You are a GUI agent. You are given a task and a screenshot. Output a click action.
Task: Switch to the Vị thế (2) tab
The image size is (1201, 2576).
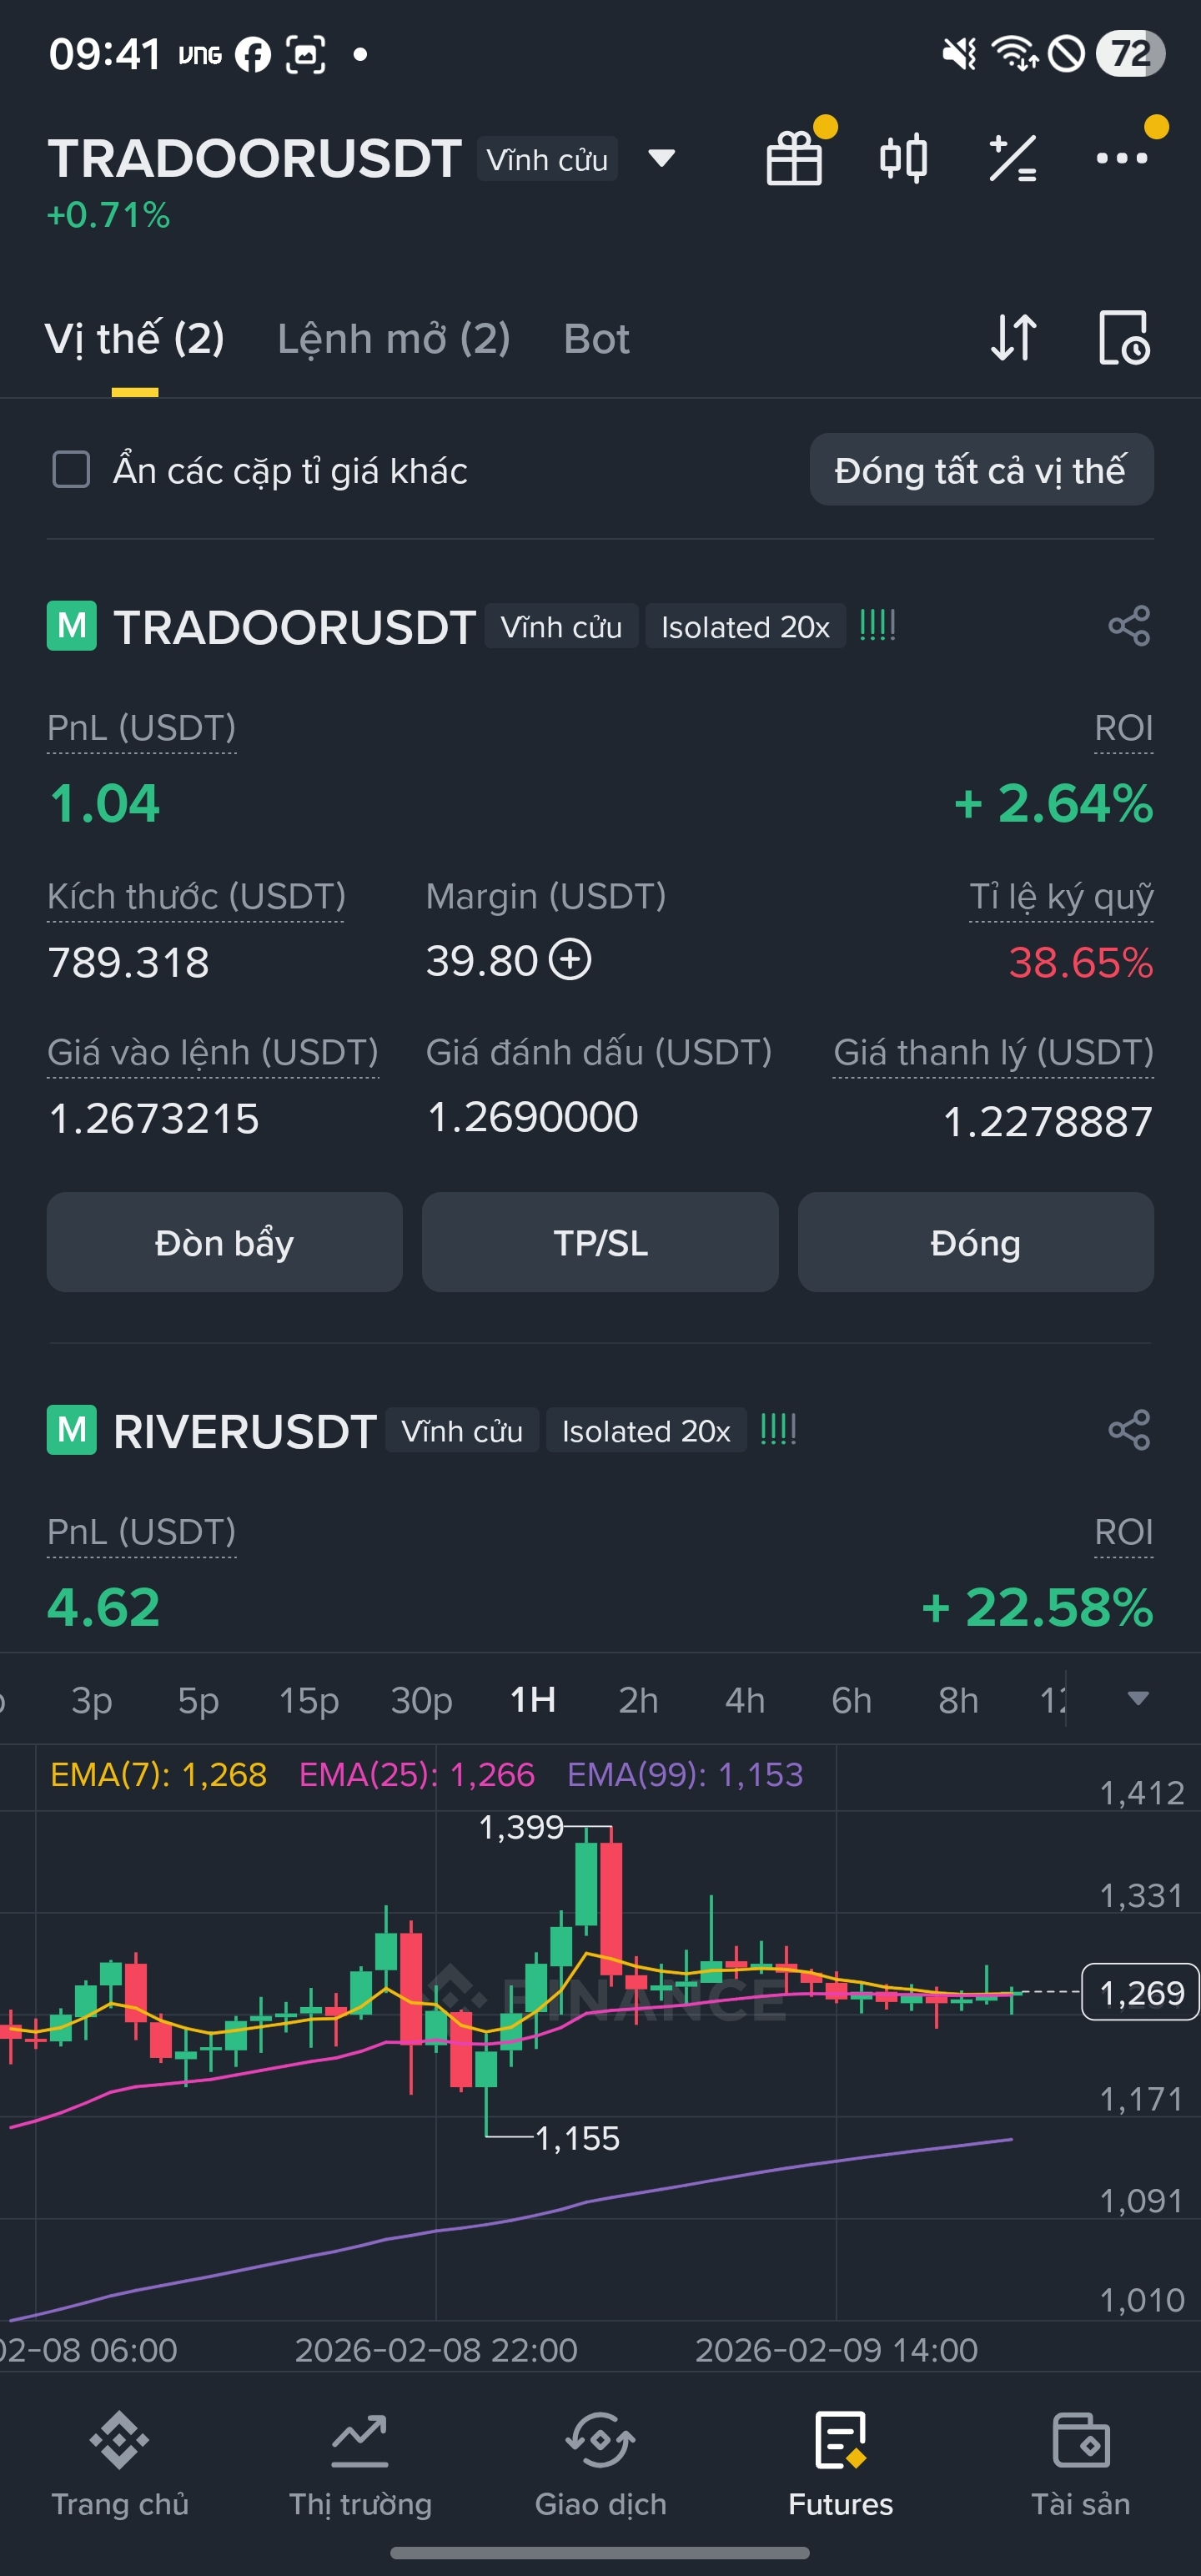coord(135,339)
